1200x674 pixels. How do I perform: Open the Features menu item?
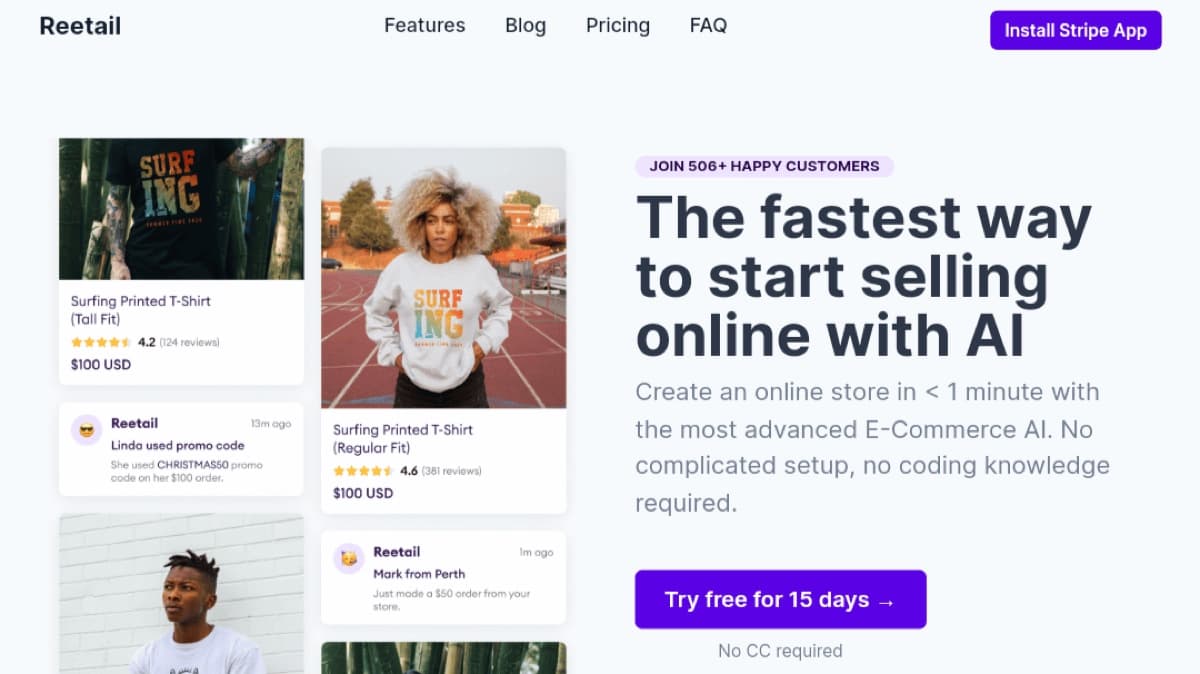(424, 26)
